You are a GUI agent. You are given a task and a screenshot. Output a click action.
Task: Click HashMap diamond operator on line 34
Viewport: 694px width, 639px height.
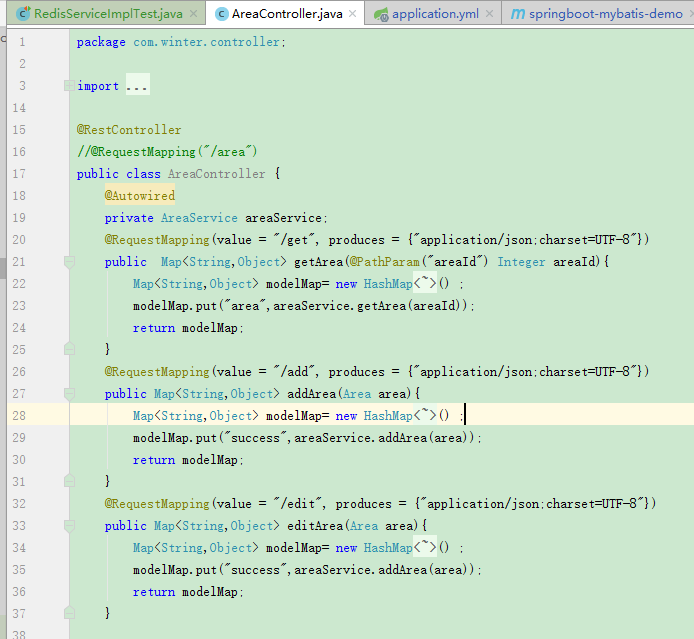pos(425,547)
